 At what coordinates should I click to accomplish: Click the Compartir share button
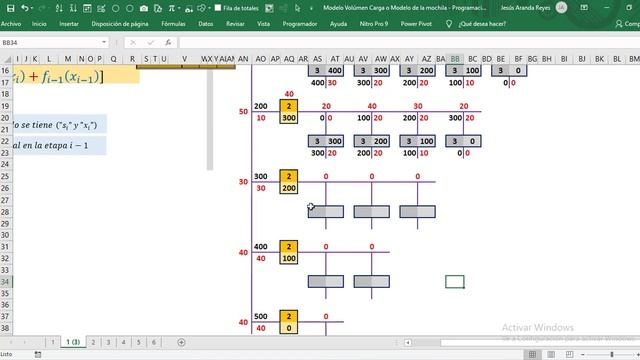pos(627,24)
